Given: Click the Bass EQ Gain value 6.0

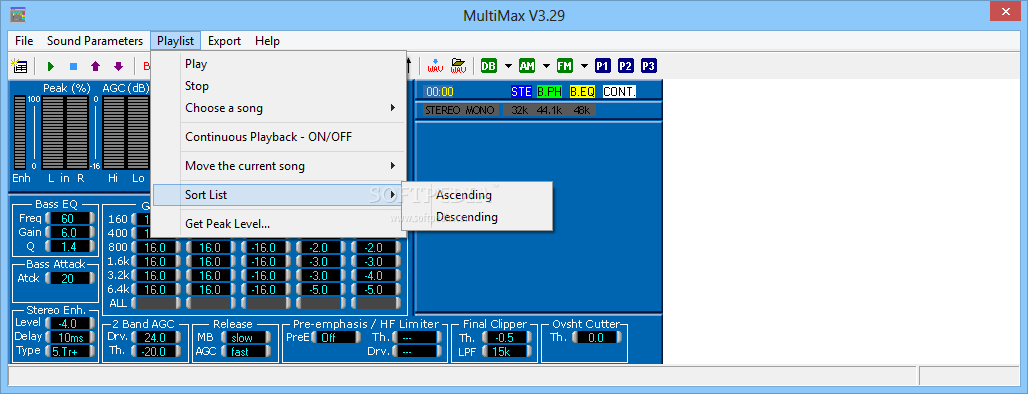Looking at the screenshot, I should [69, 233].
